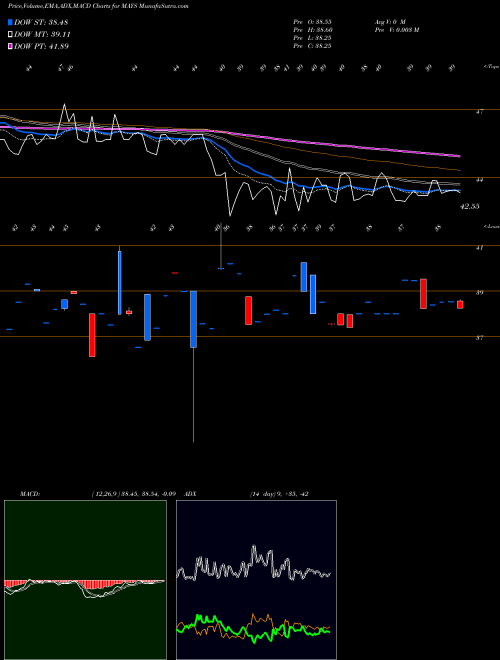Screen dimensions: 500x660
Task: Click ADX parameters '(14 day) 9, +33, -42'
Action: coord(279,494)
